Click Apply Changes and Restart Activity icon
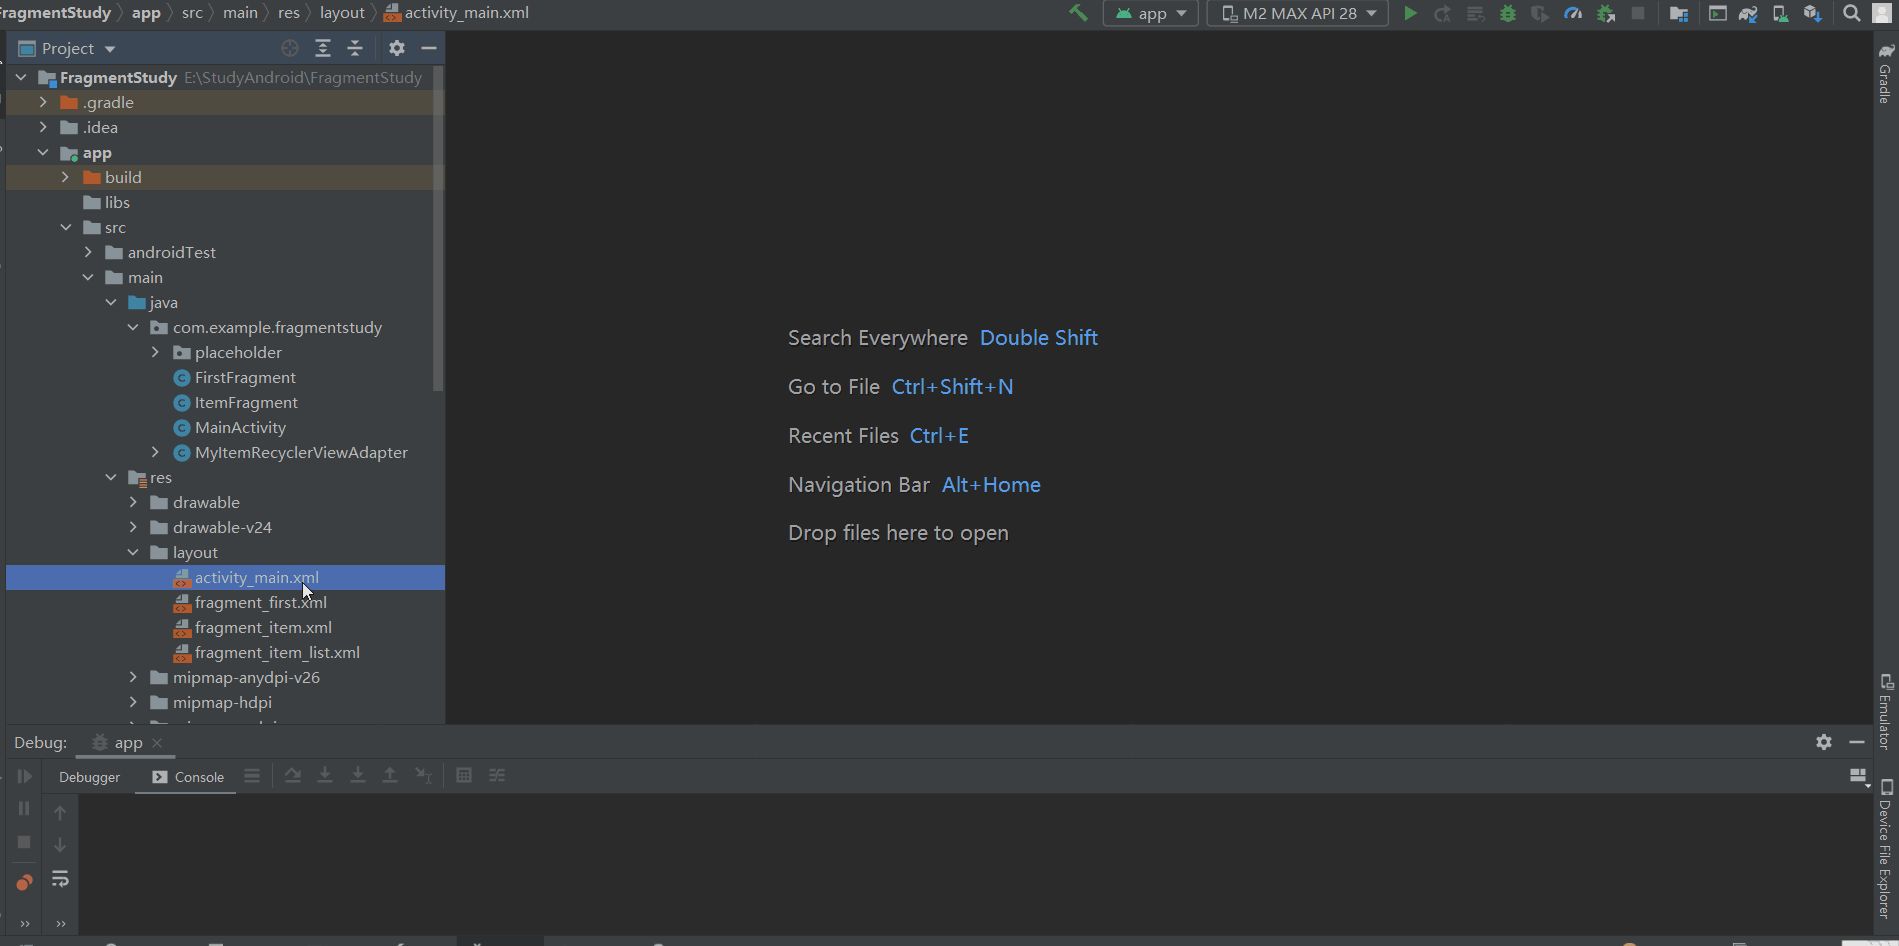The height and width of the screenshot is (946, 1899). [x=1442, y=13]
